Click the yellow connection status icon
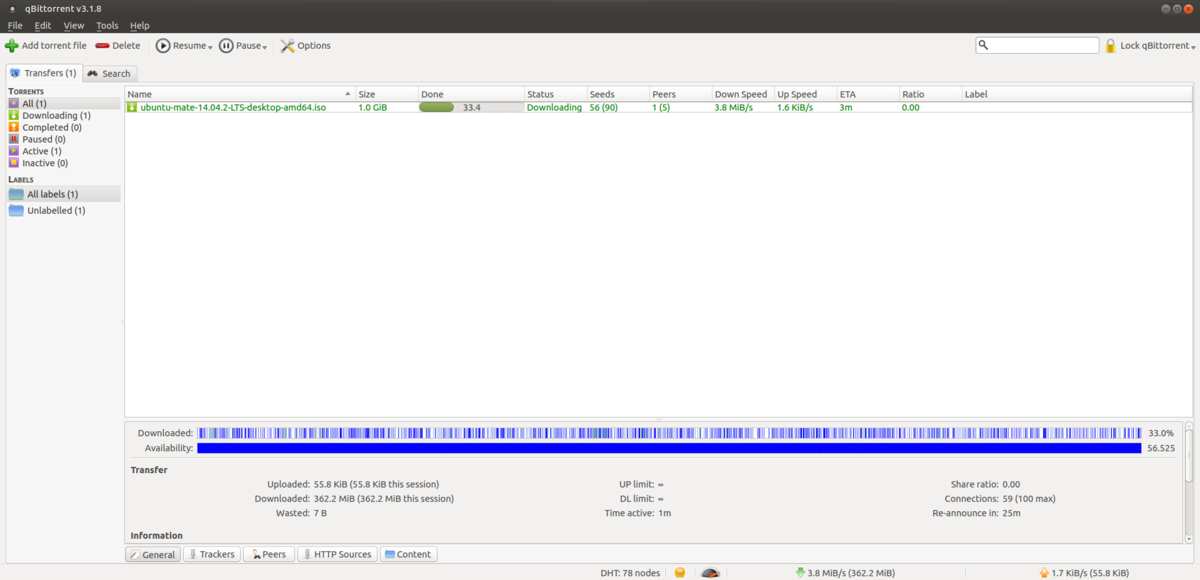The image size is (1200, 580). (x=680, y=572)
